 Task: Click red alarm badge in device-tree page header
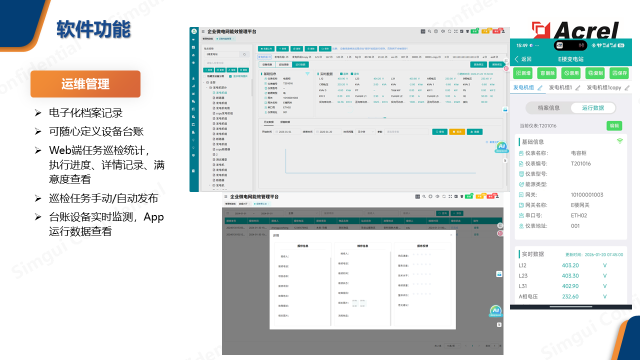click(x=496, y=31)
